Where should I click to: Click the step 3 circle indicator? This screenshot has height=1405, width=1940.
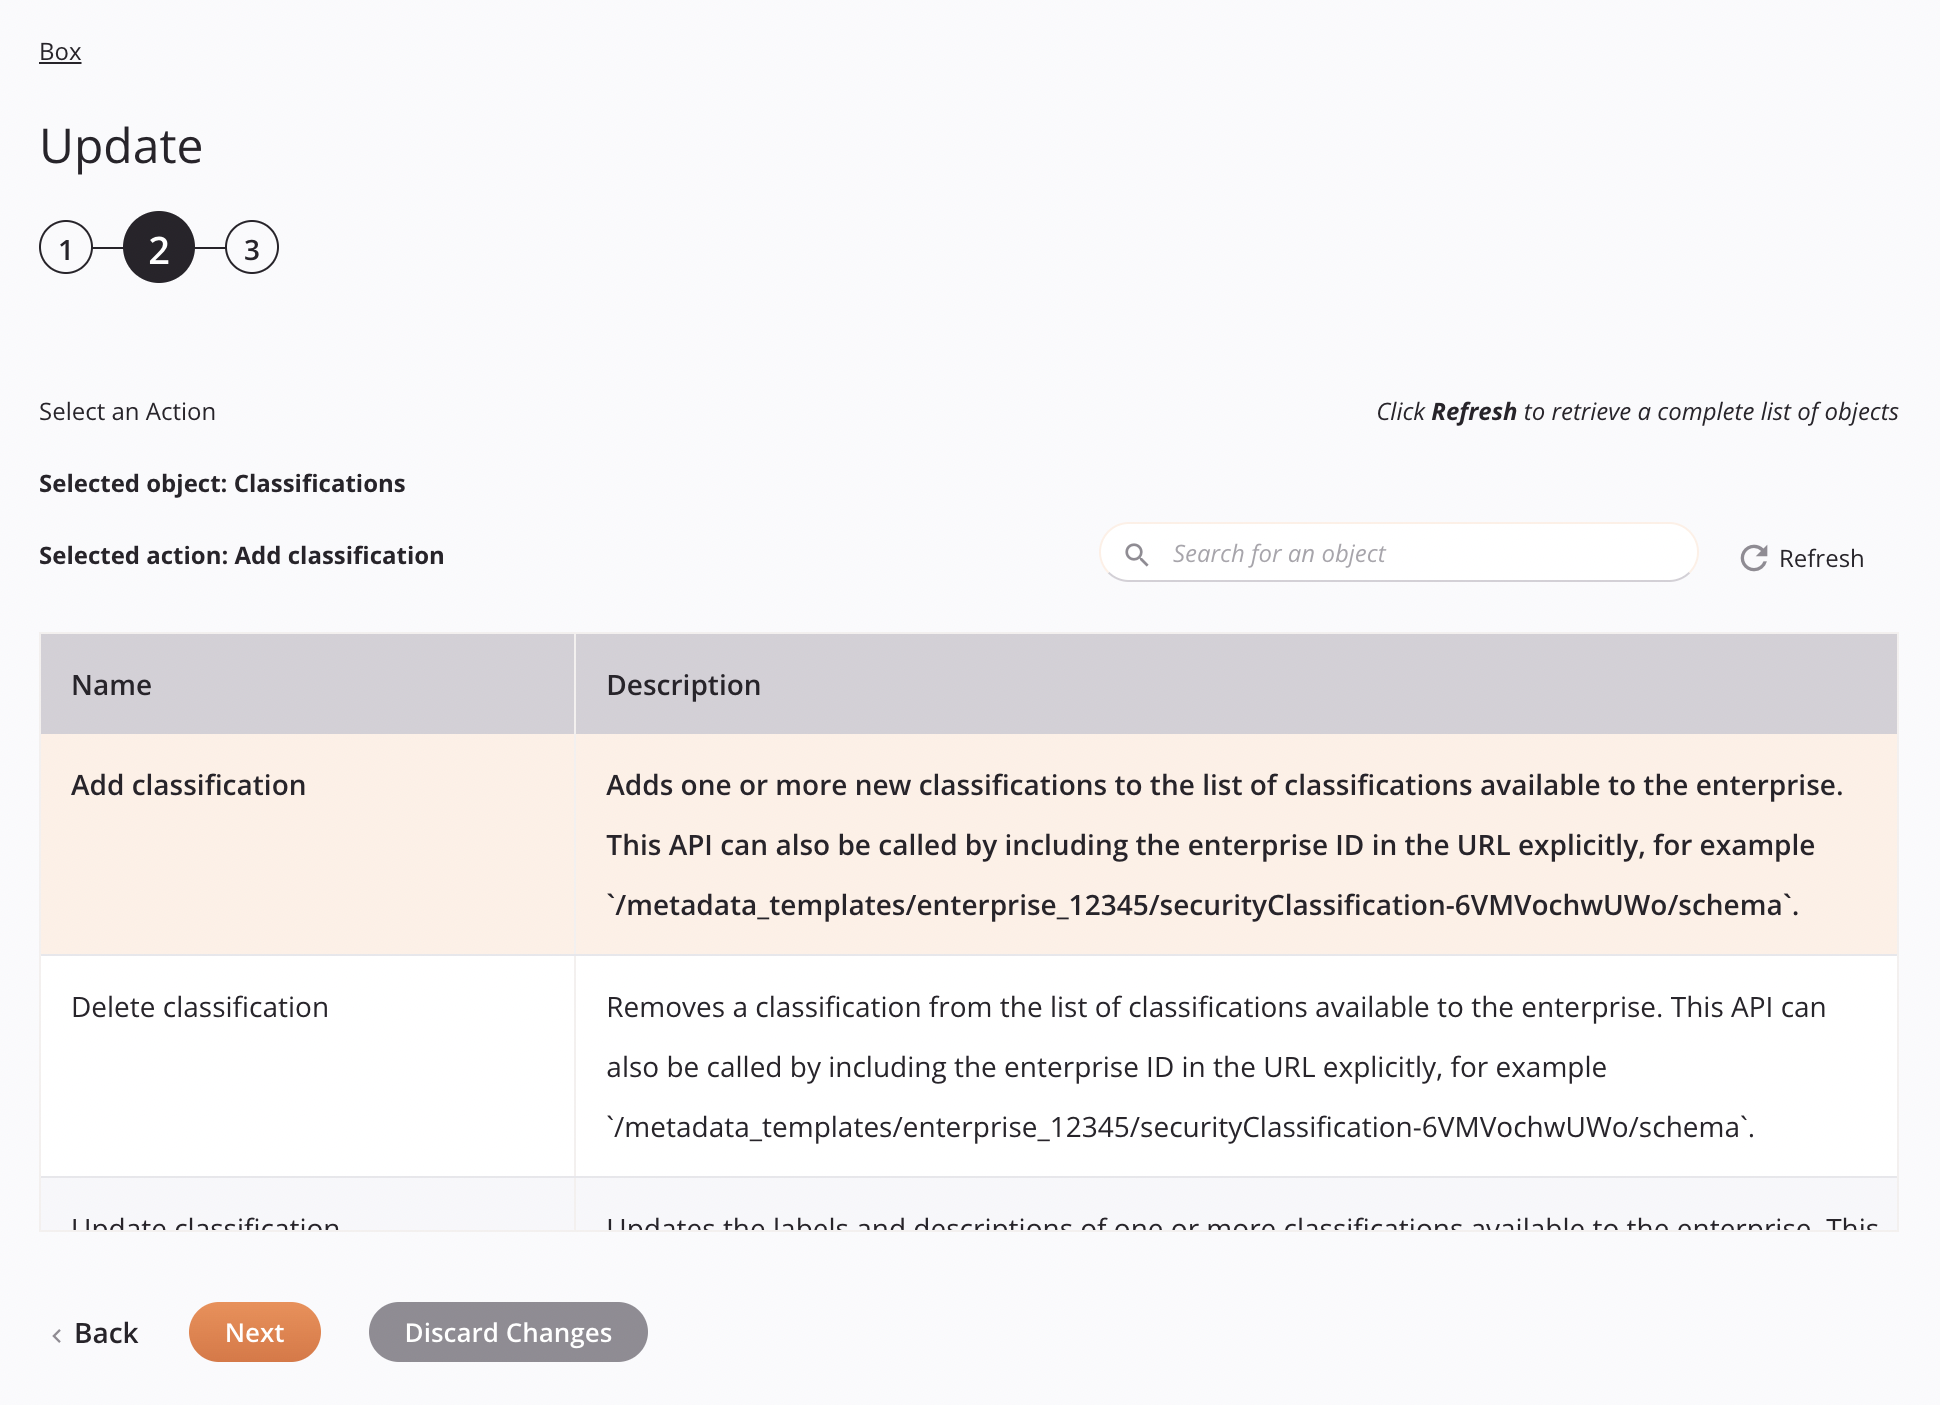(x=250, y=248)
